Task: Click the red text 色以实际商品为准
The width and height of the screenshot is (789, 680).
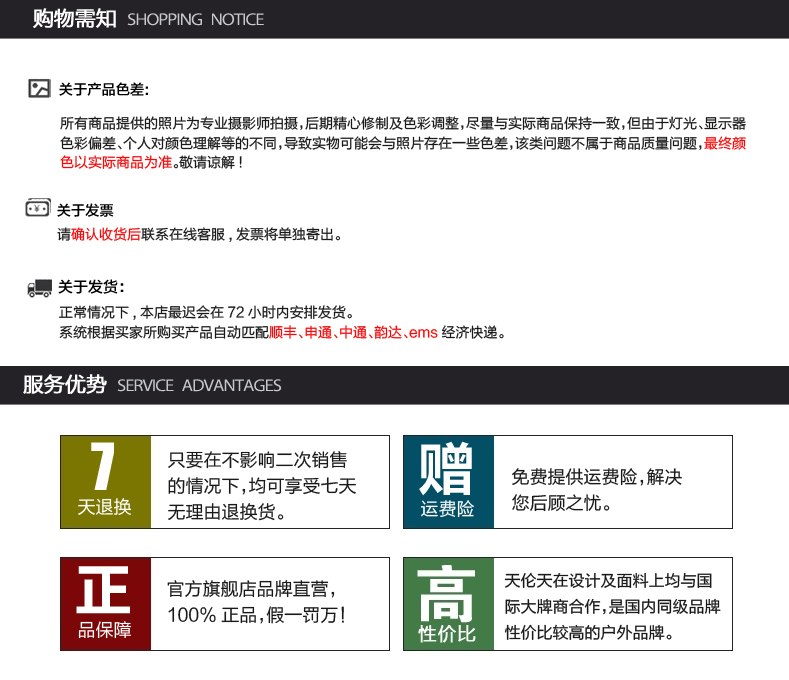Action: (x=116, y=163)
